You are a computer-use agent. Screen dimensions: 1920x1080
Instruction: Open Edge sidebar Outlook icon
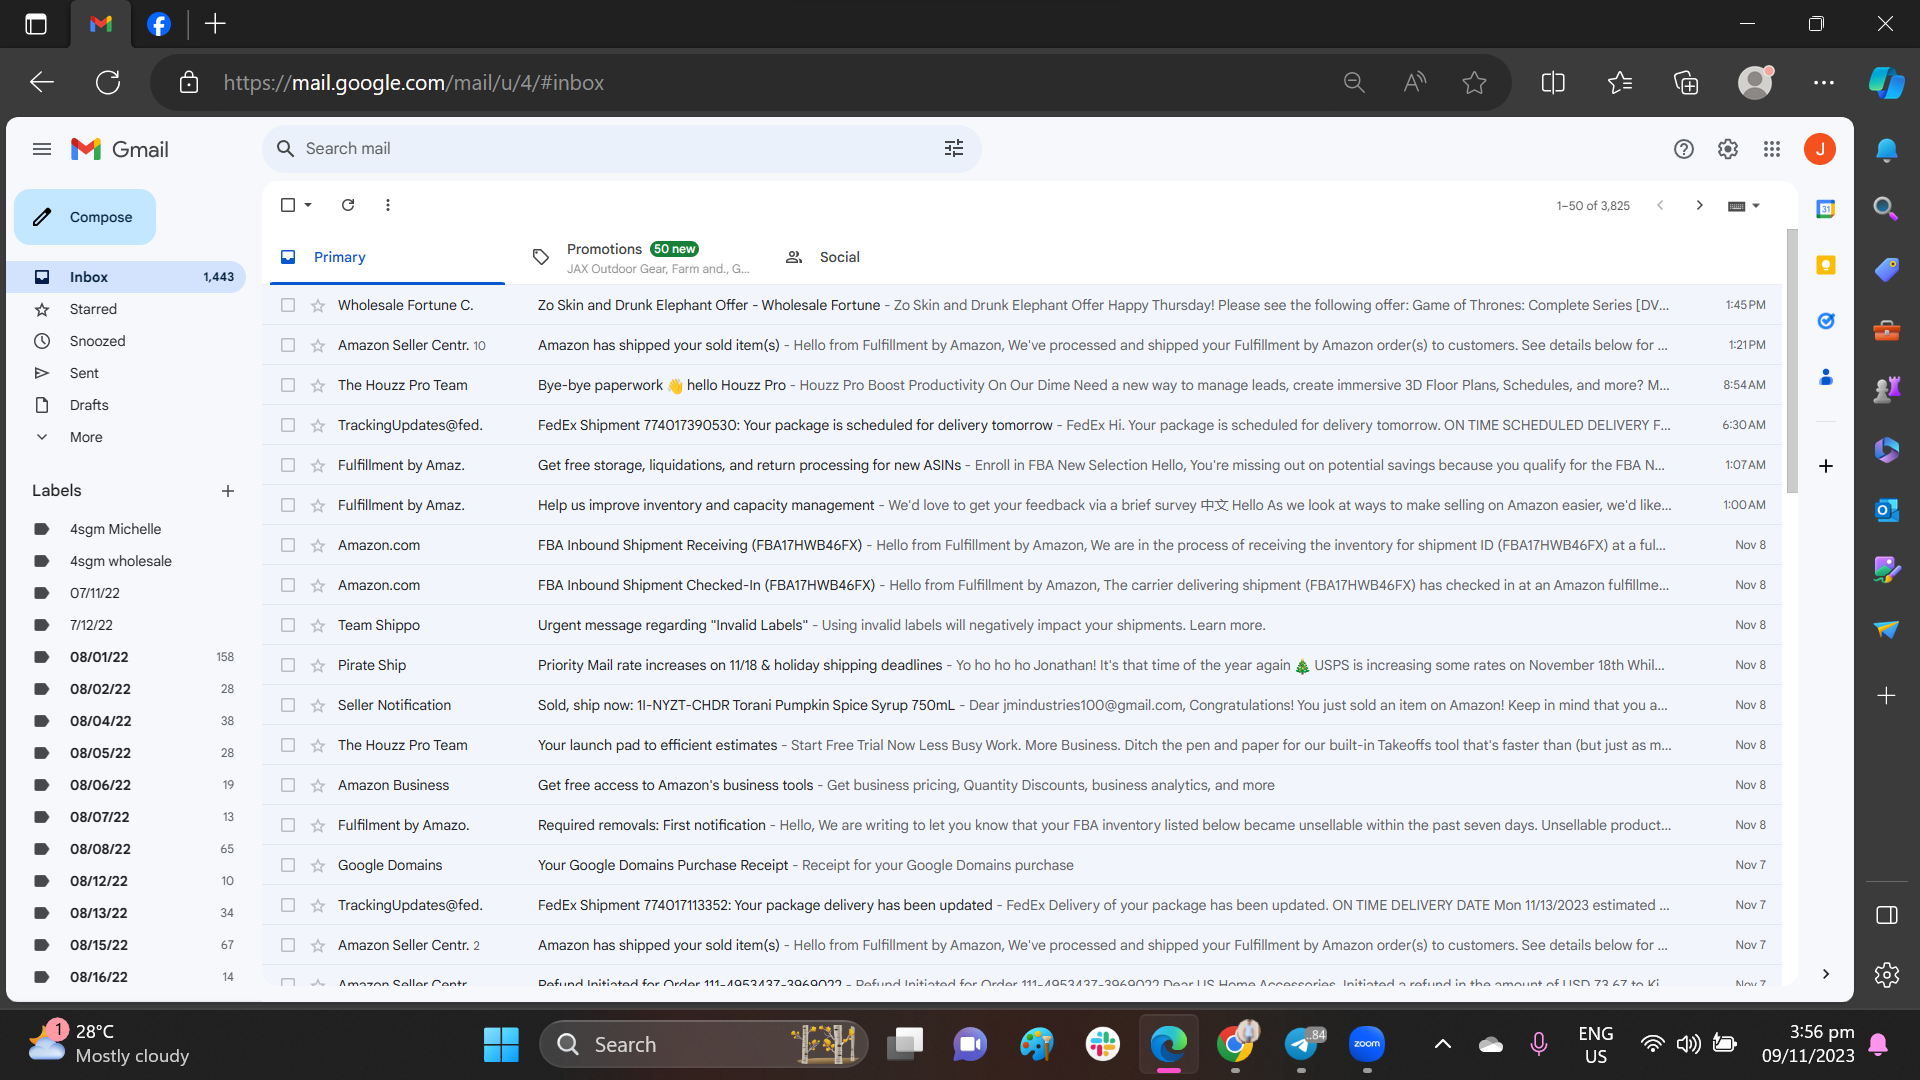(1886, 510)
